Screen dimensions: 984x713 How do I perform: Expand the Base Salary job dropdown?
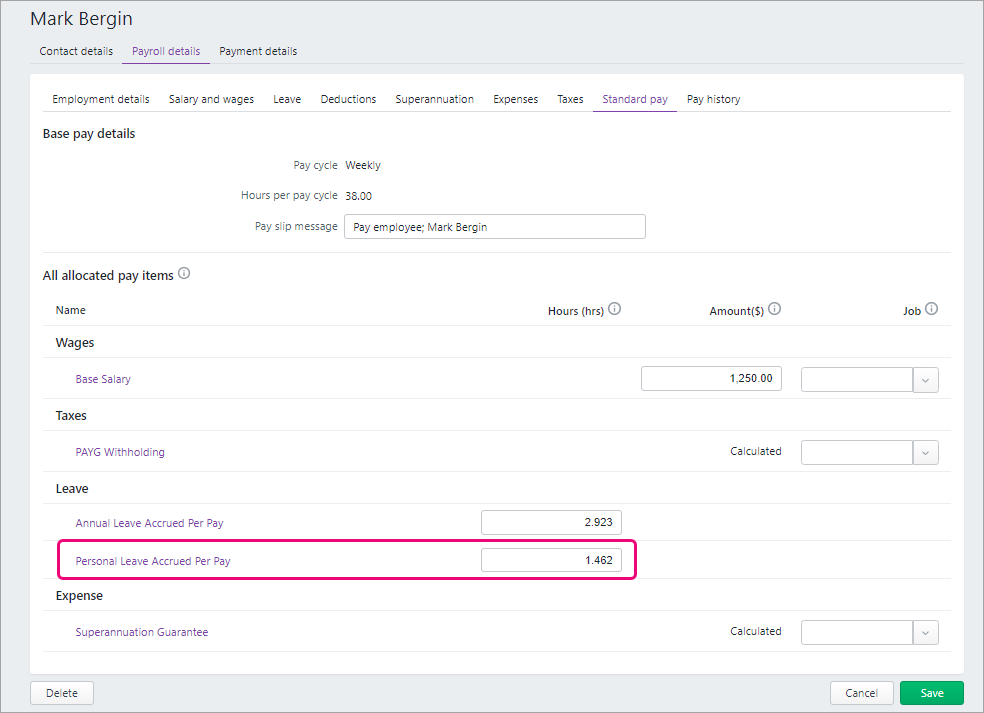(925, 380)
